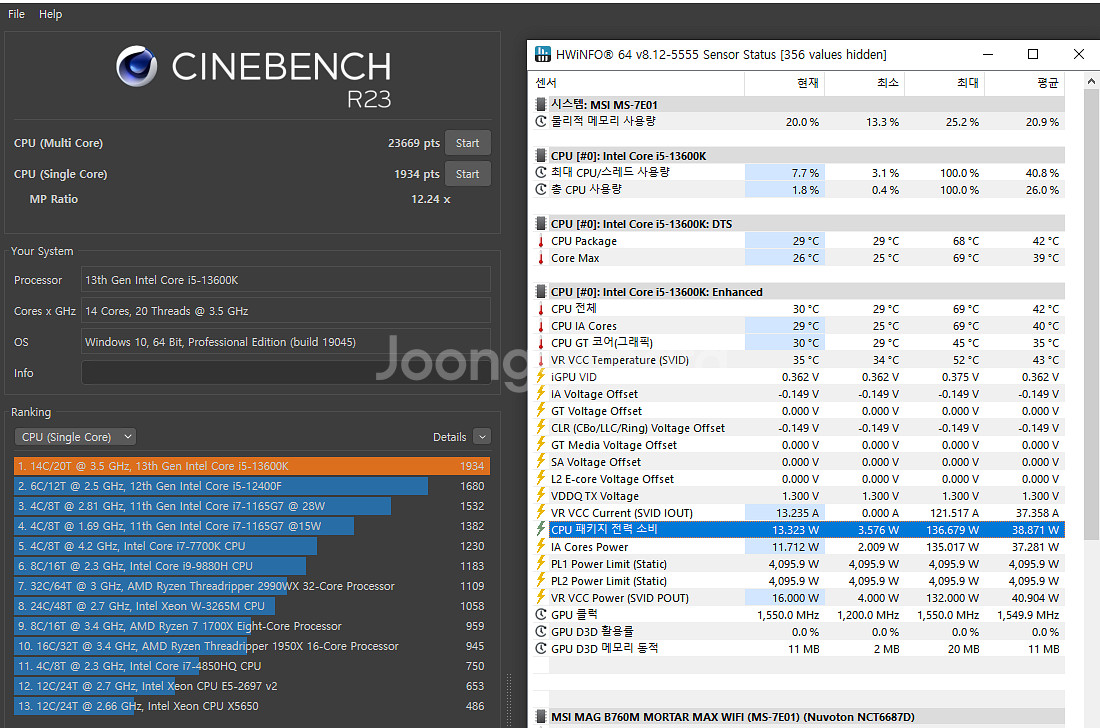1100x728 pixels.
Task: Select ranking entry 13th Gen Intel Core i5-13600K
Action: (252, 466)
